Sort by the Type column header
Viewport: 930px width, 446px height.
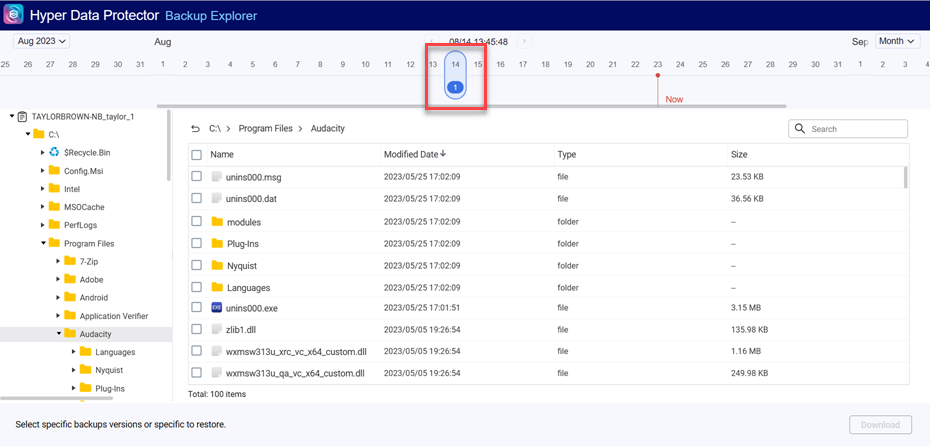(566, 155)
